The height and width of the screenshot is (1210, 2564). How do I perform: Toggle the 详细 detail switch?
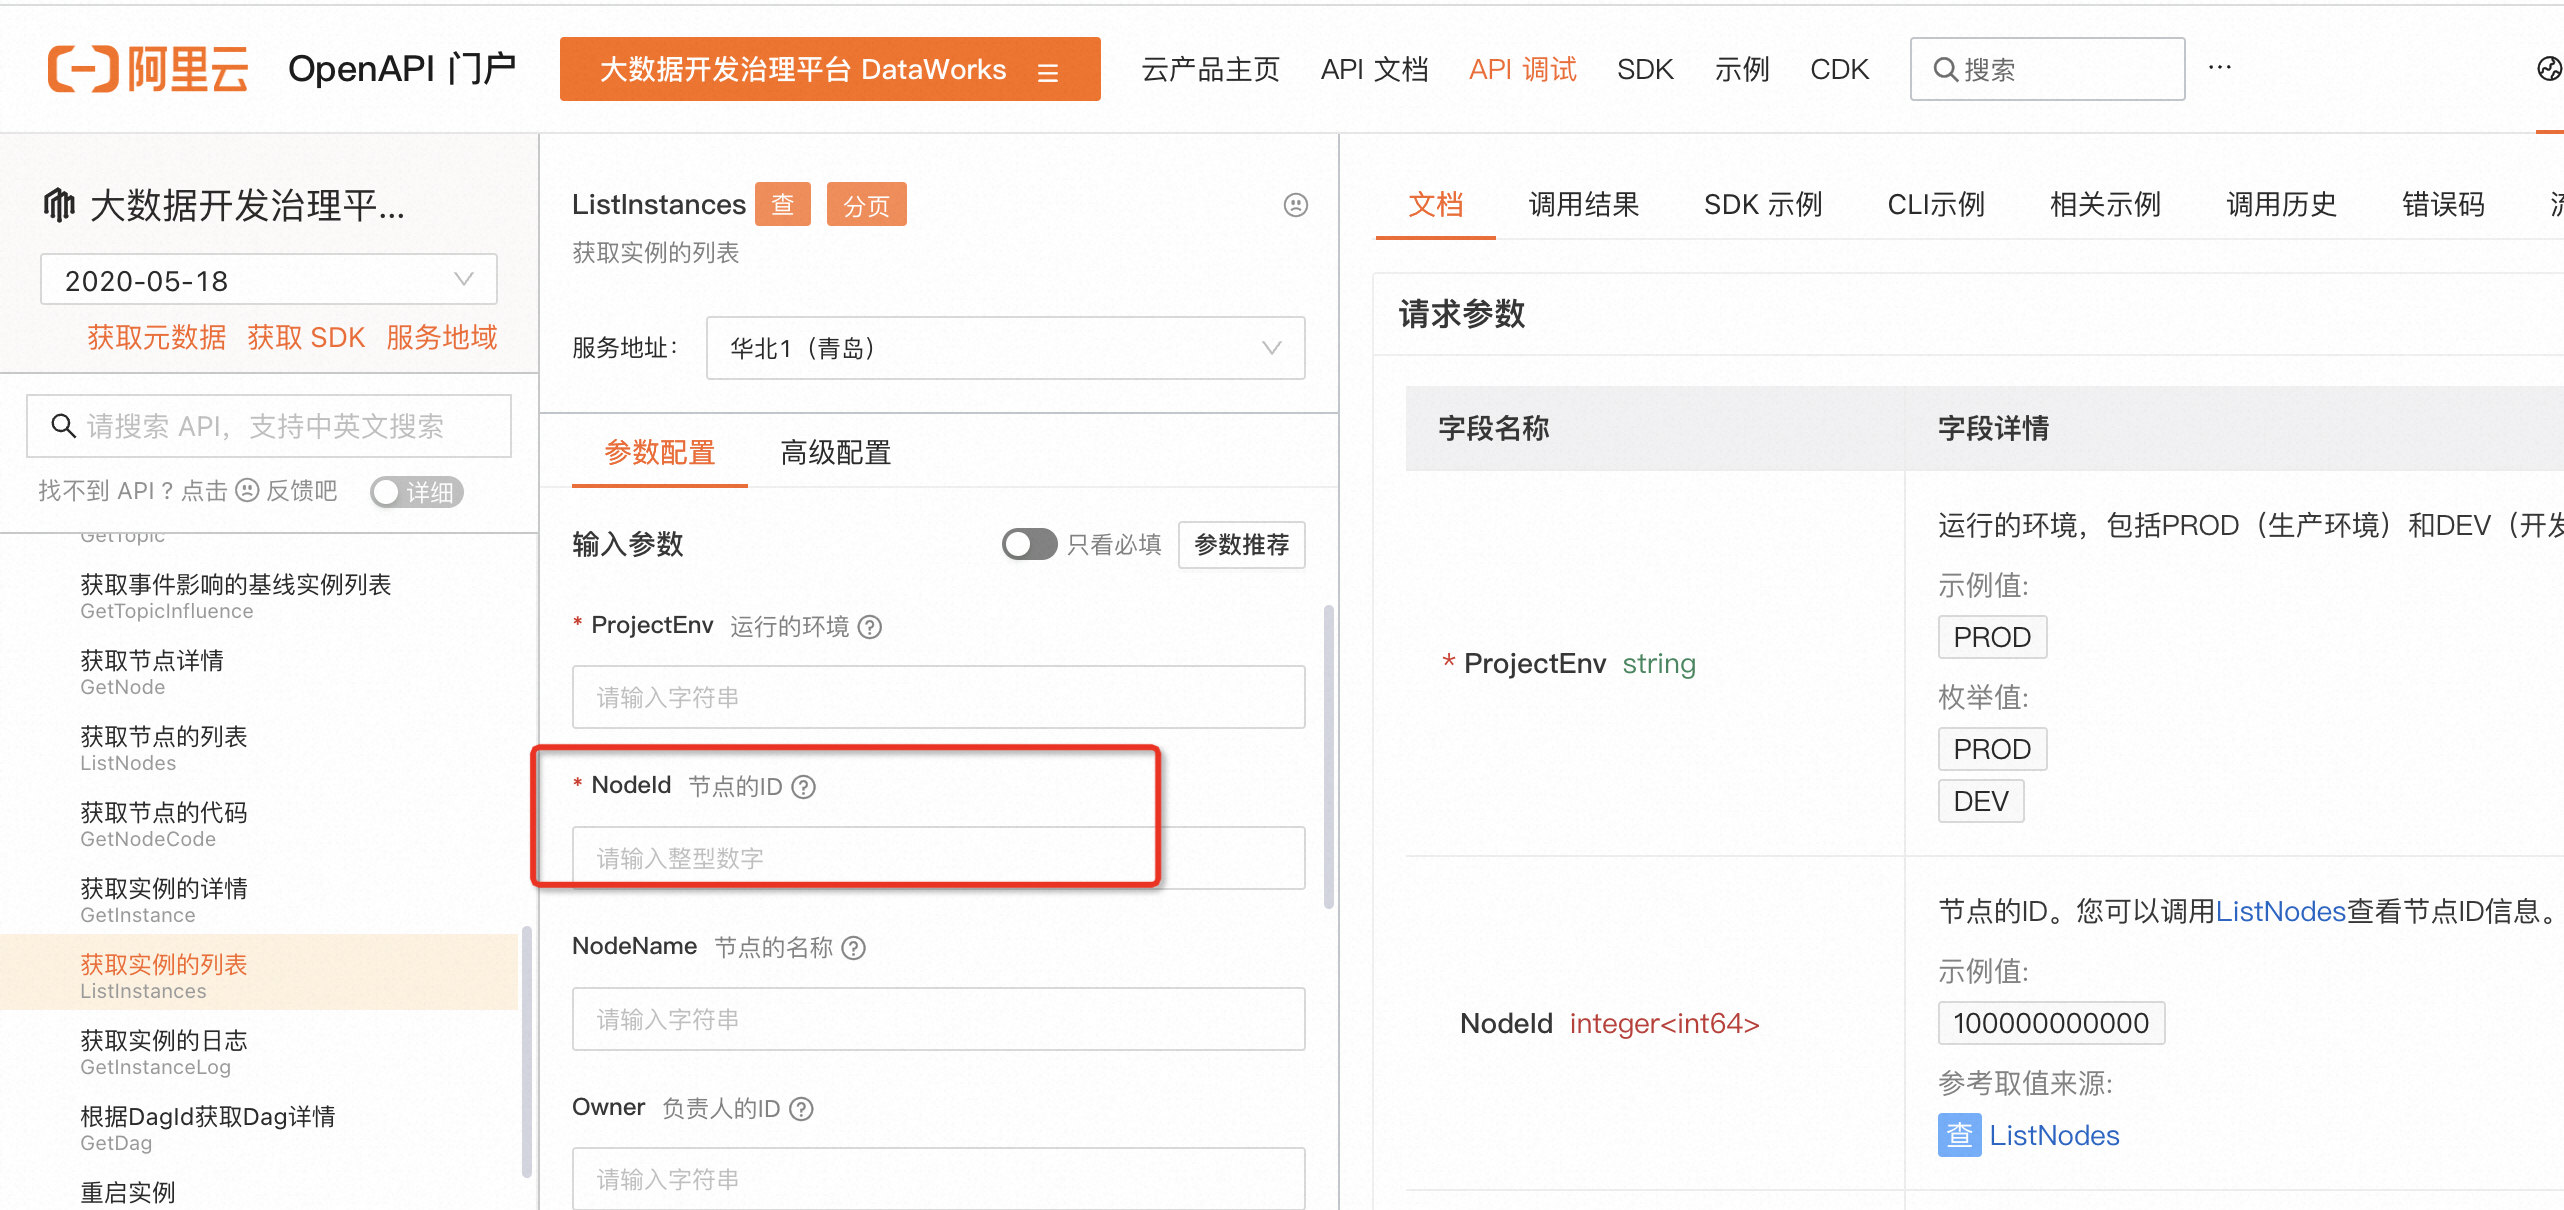416,492
